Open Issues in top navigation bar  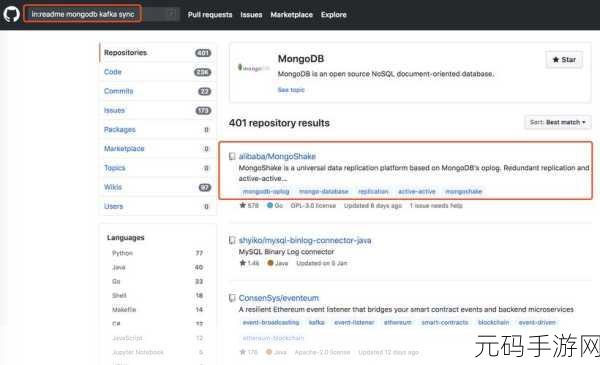(x=251, y=15)
